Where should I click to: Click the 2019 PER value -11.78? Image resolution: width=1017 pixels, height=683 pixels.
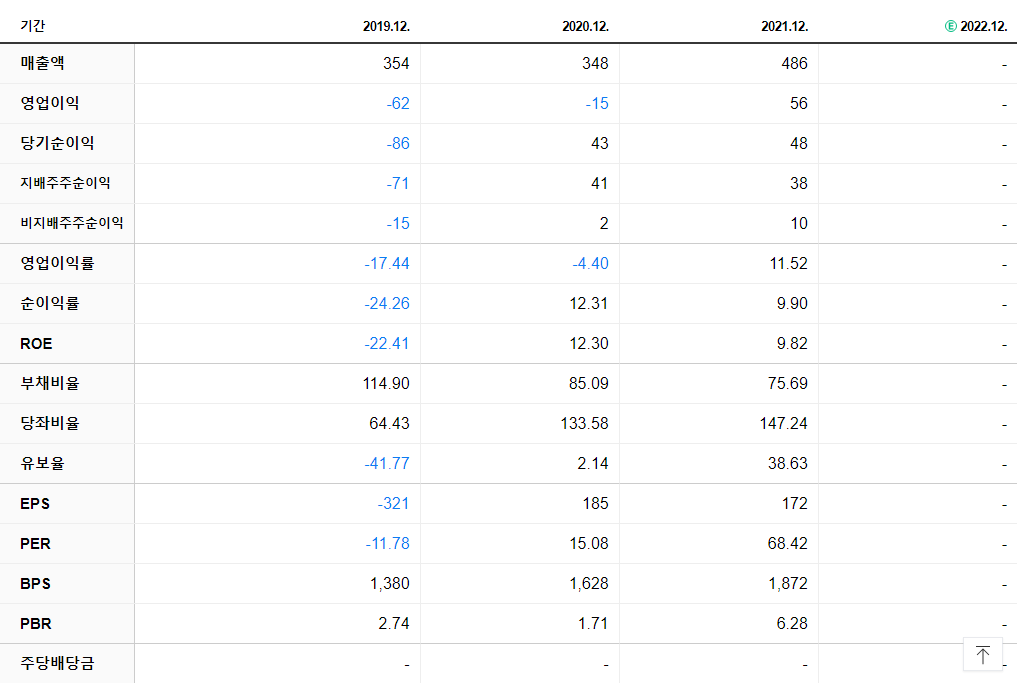coord(387,544)
